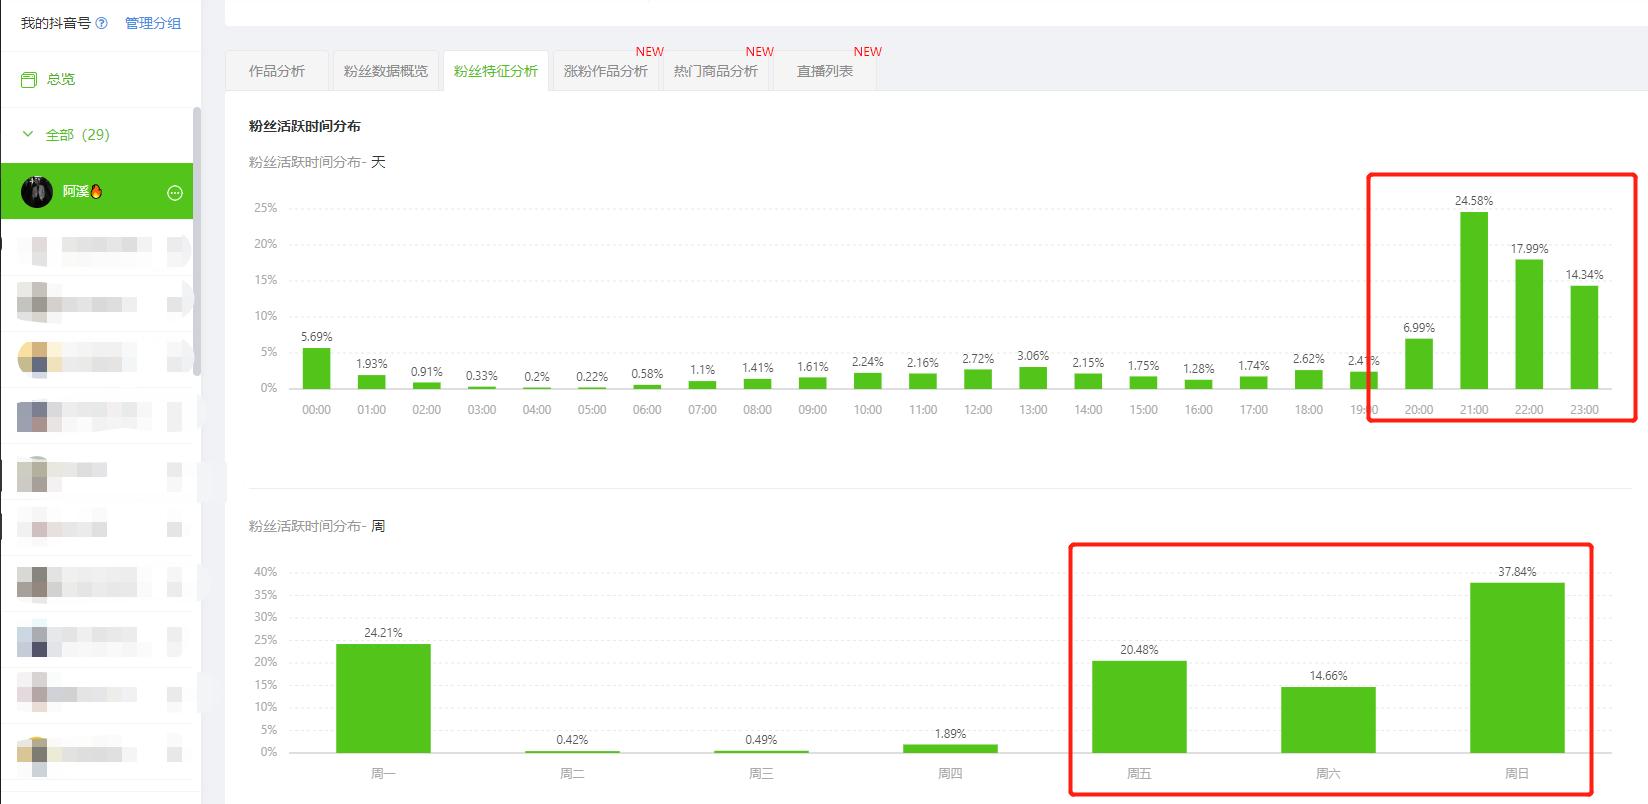Open the 直播列表 tab
Viewport: 1648px width, 804px height.
tap(825, 71)
